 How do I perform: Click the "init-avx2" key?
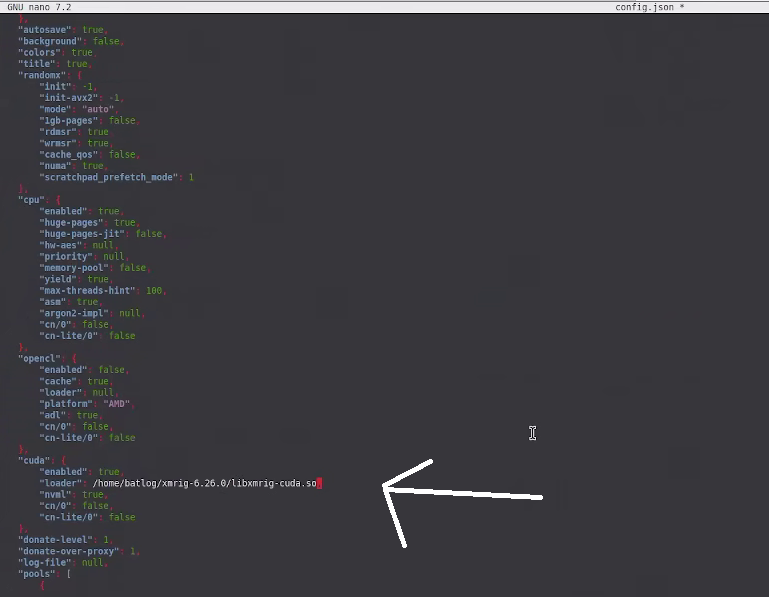69,98
